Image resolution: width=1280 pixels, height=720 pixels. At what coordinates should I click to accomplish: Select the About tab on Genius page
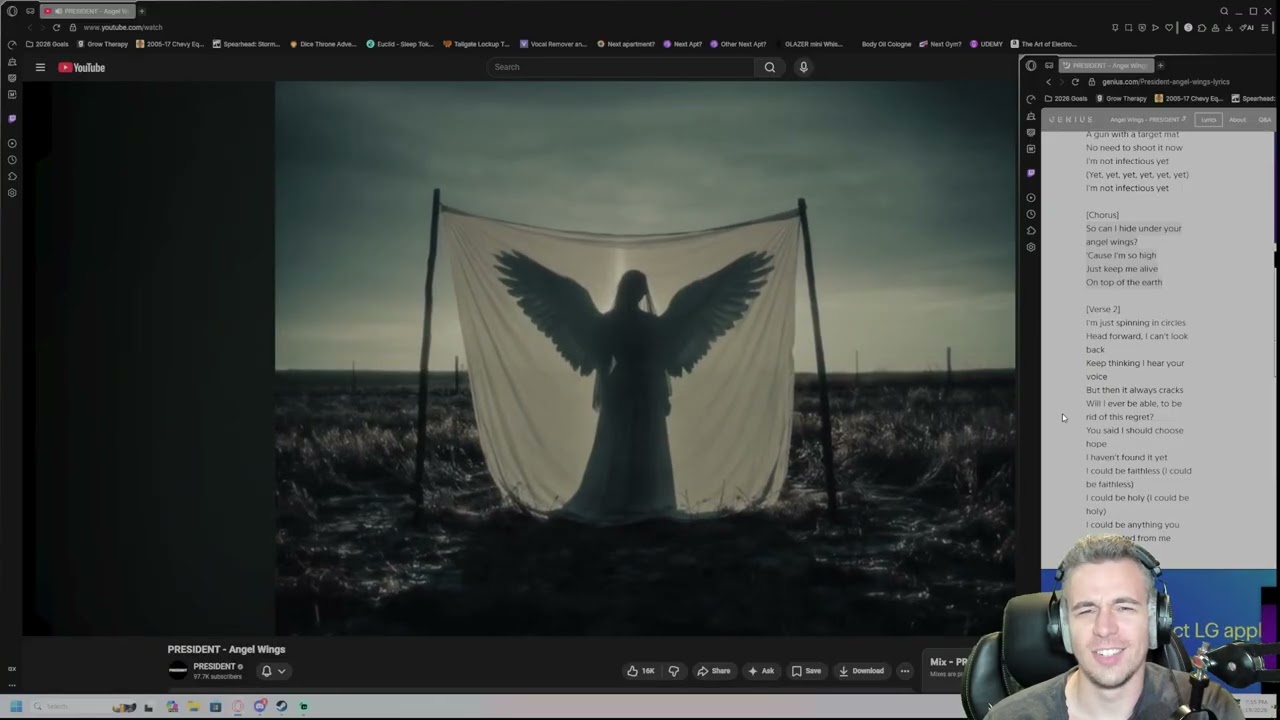pos(1237,120)
